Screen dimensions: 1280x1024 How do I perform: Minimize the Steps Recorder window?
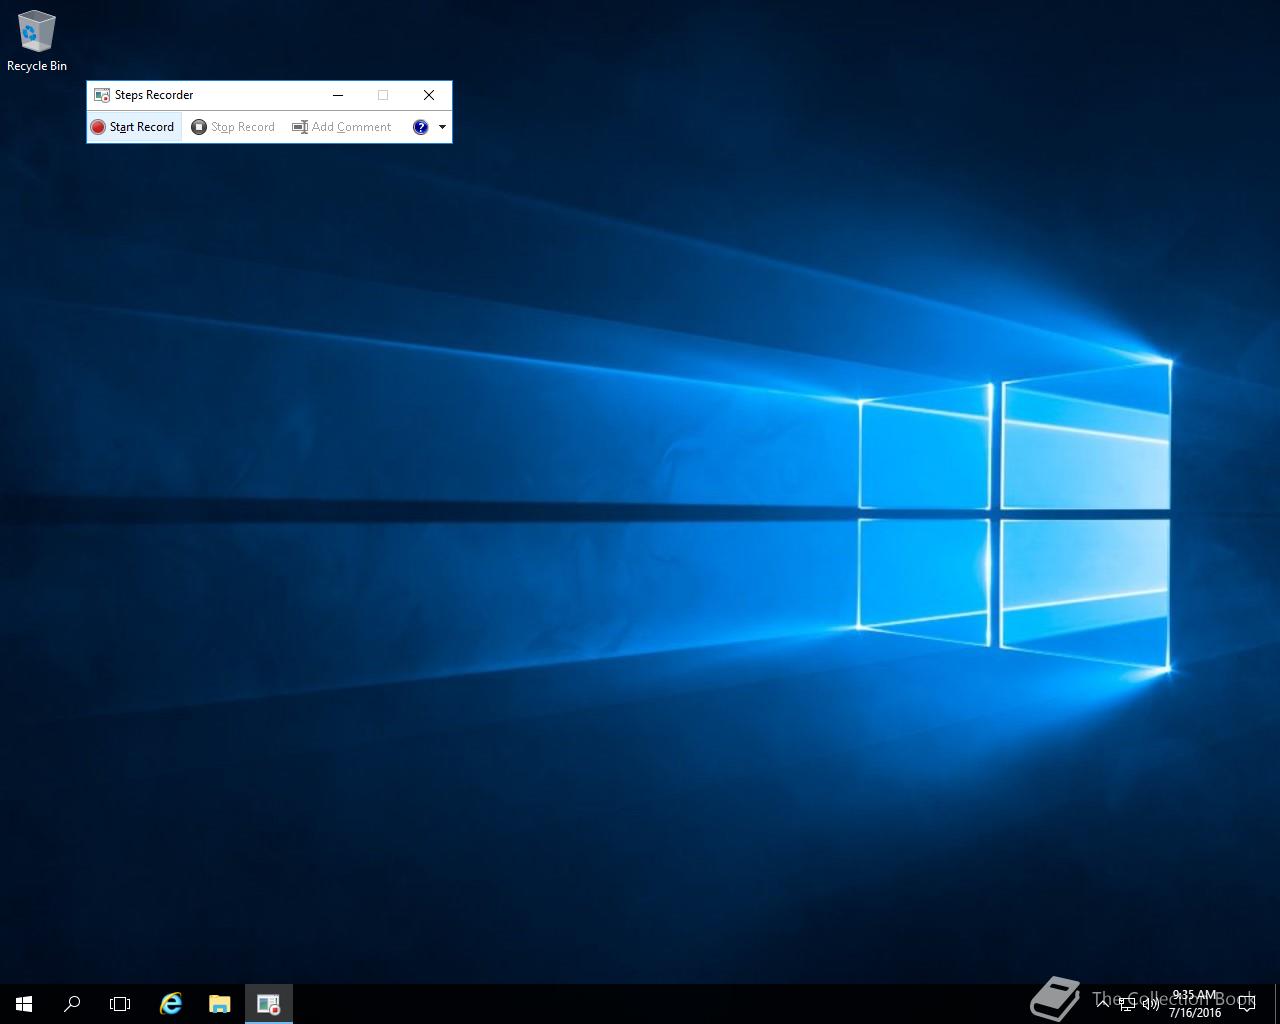tap(338, 95)
